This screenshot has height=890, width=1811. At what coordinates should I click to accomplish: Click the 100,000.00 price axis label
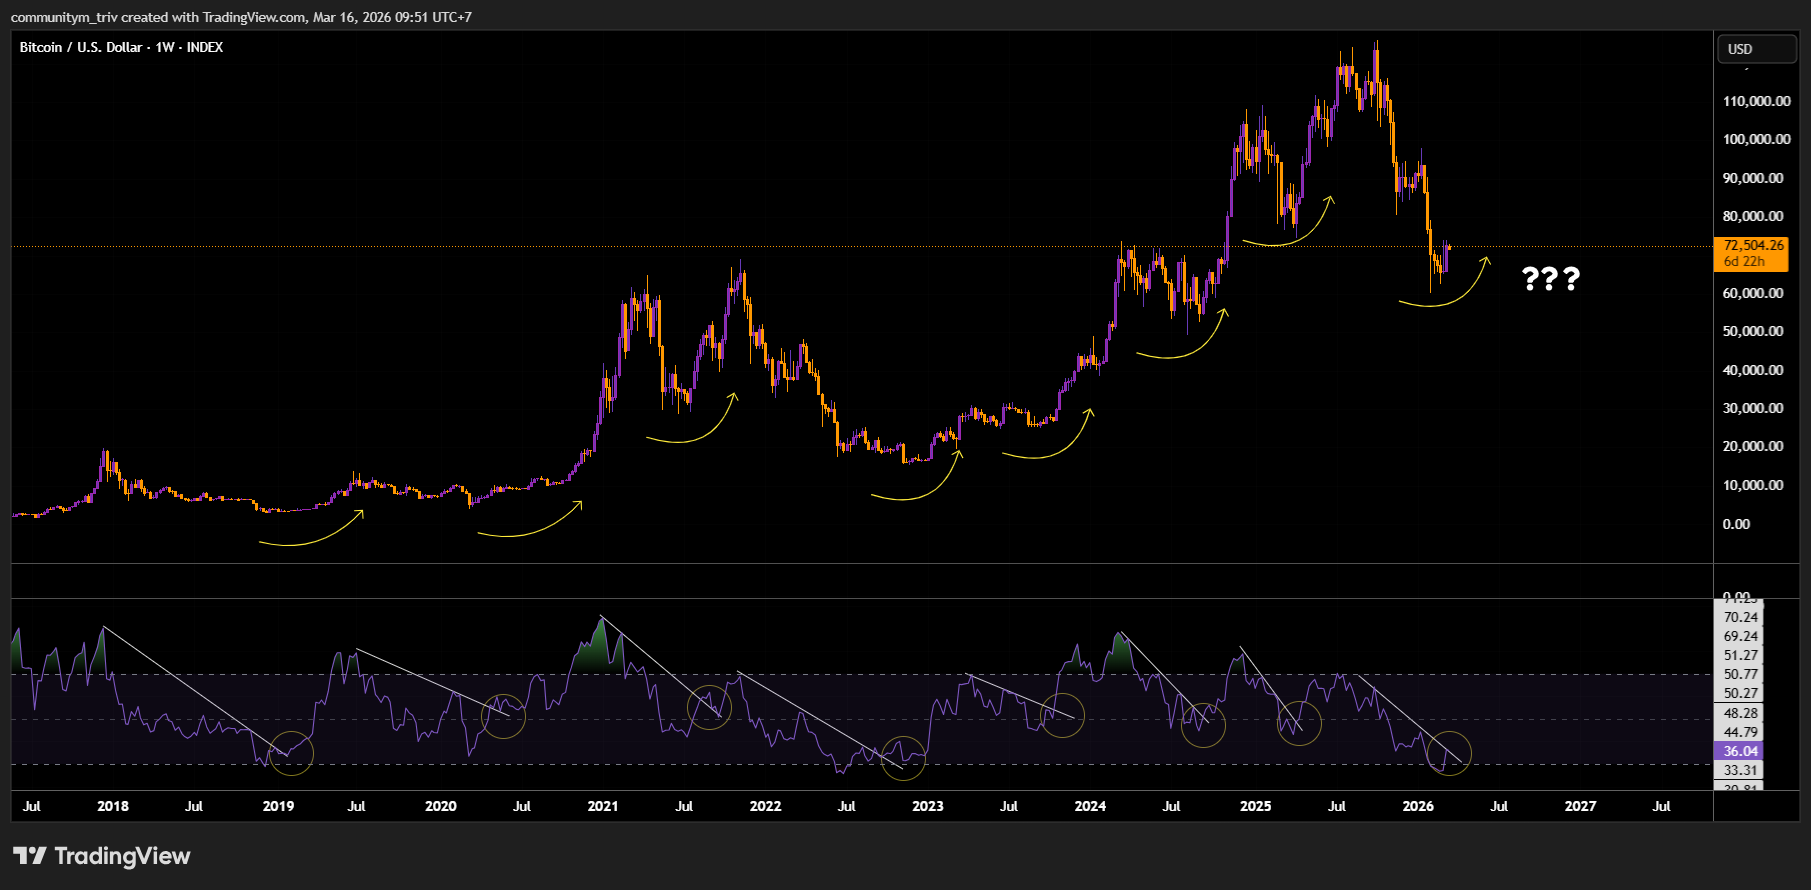1756,139
